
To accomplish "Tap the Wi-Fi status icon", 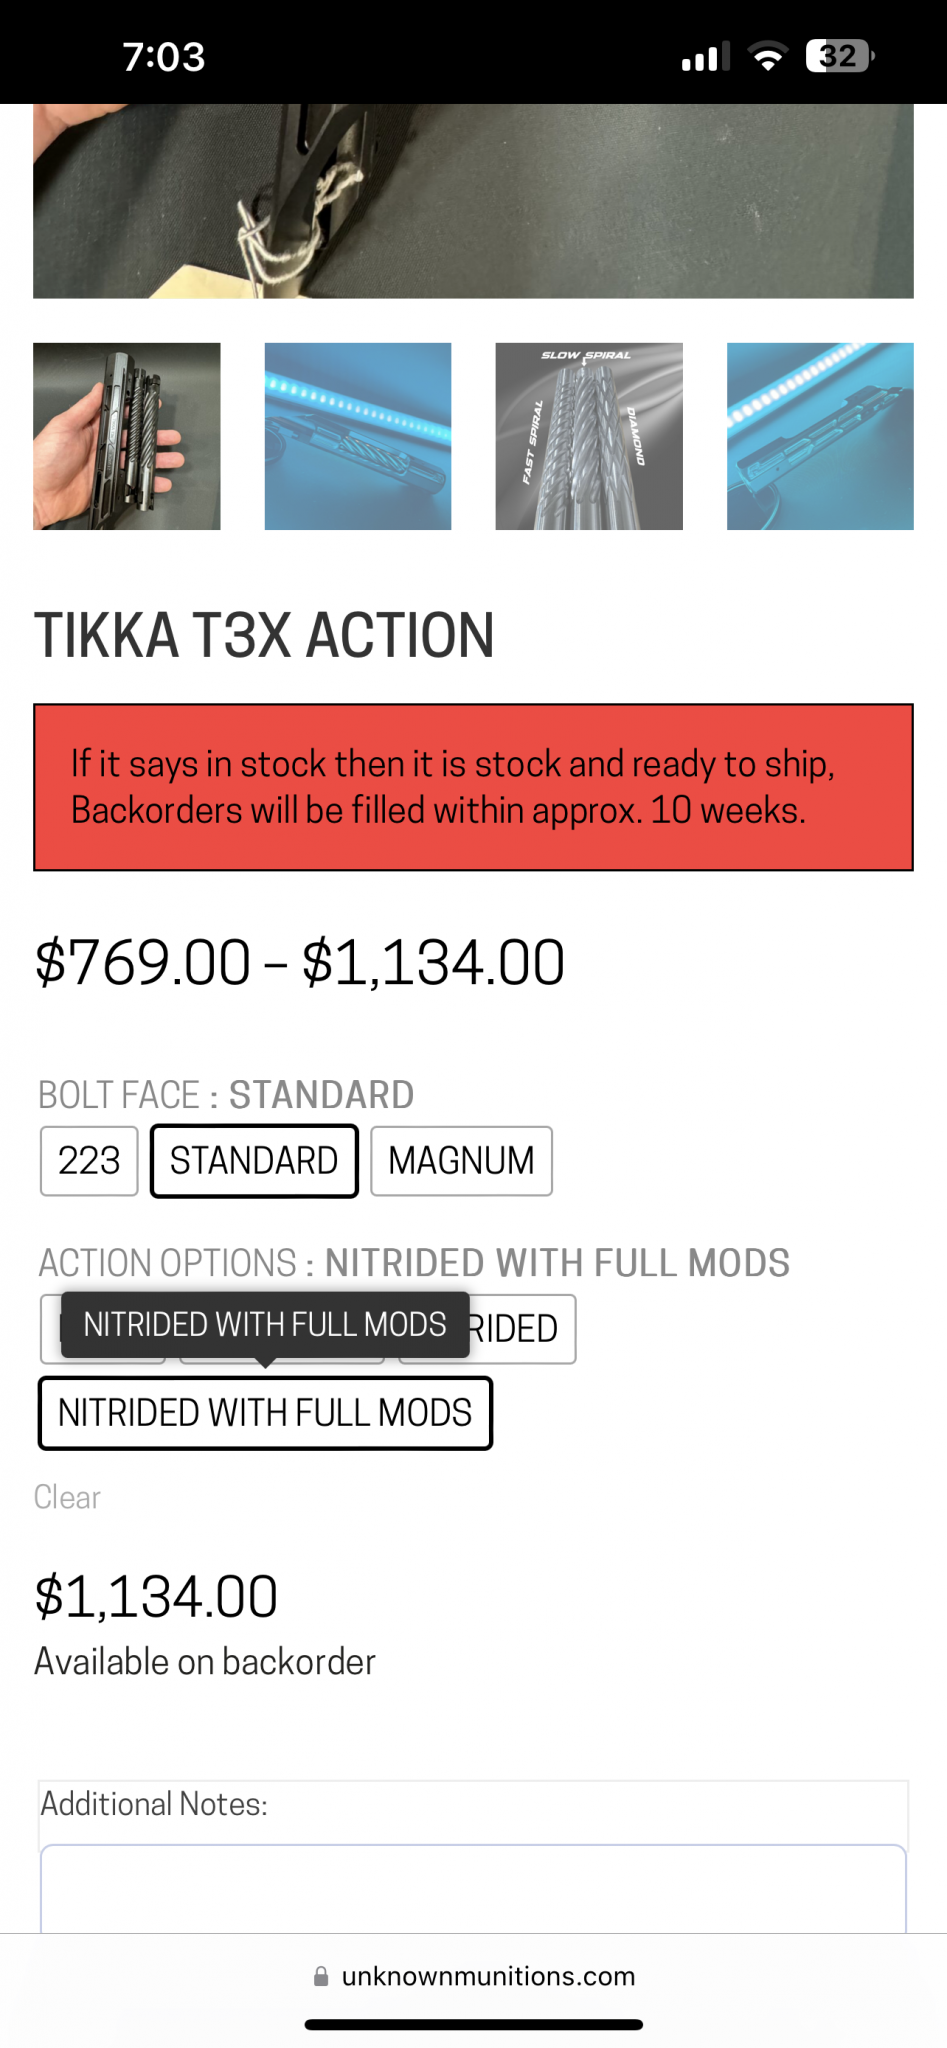I will tap(768, 57).
